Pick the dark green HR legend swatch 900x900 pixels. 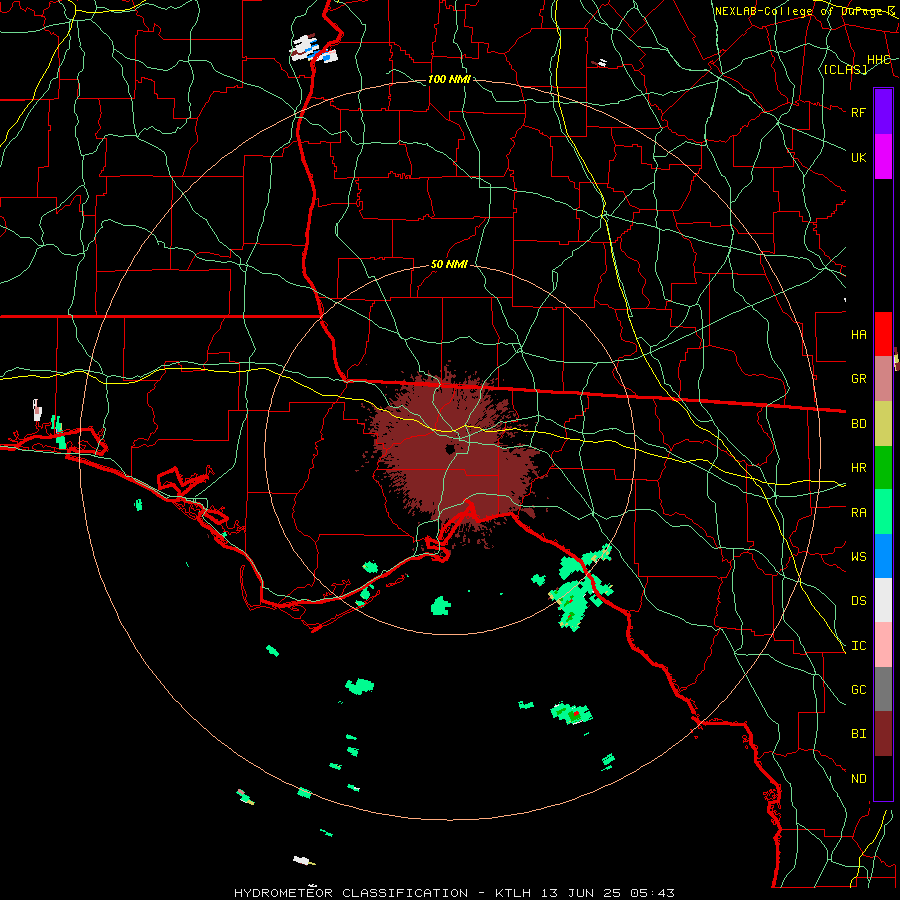[883, 467]
